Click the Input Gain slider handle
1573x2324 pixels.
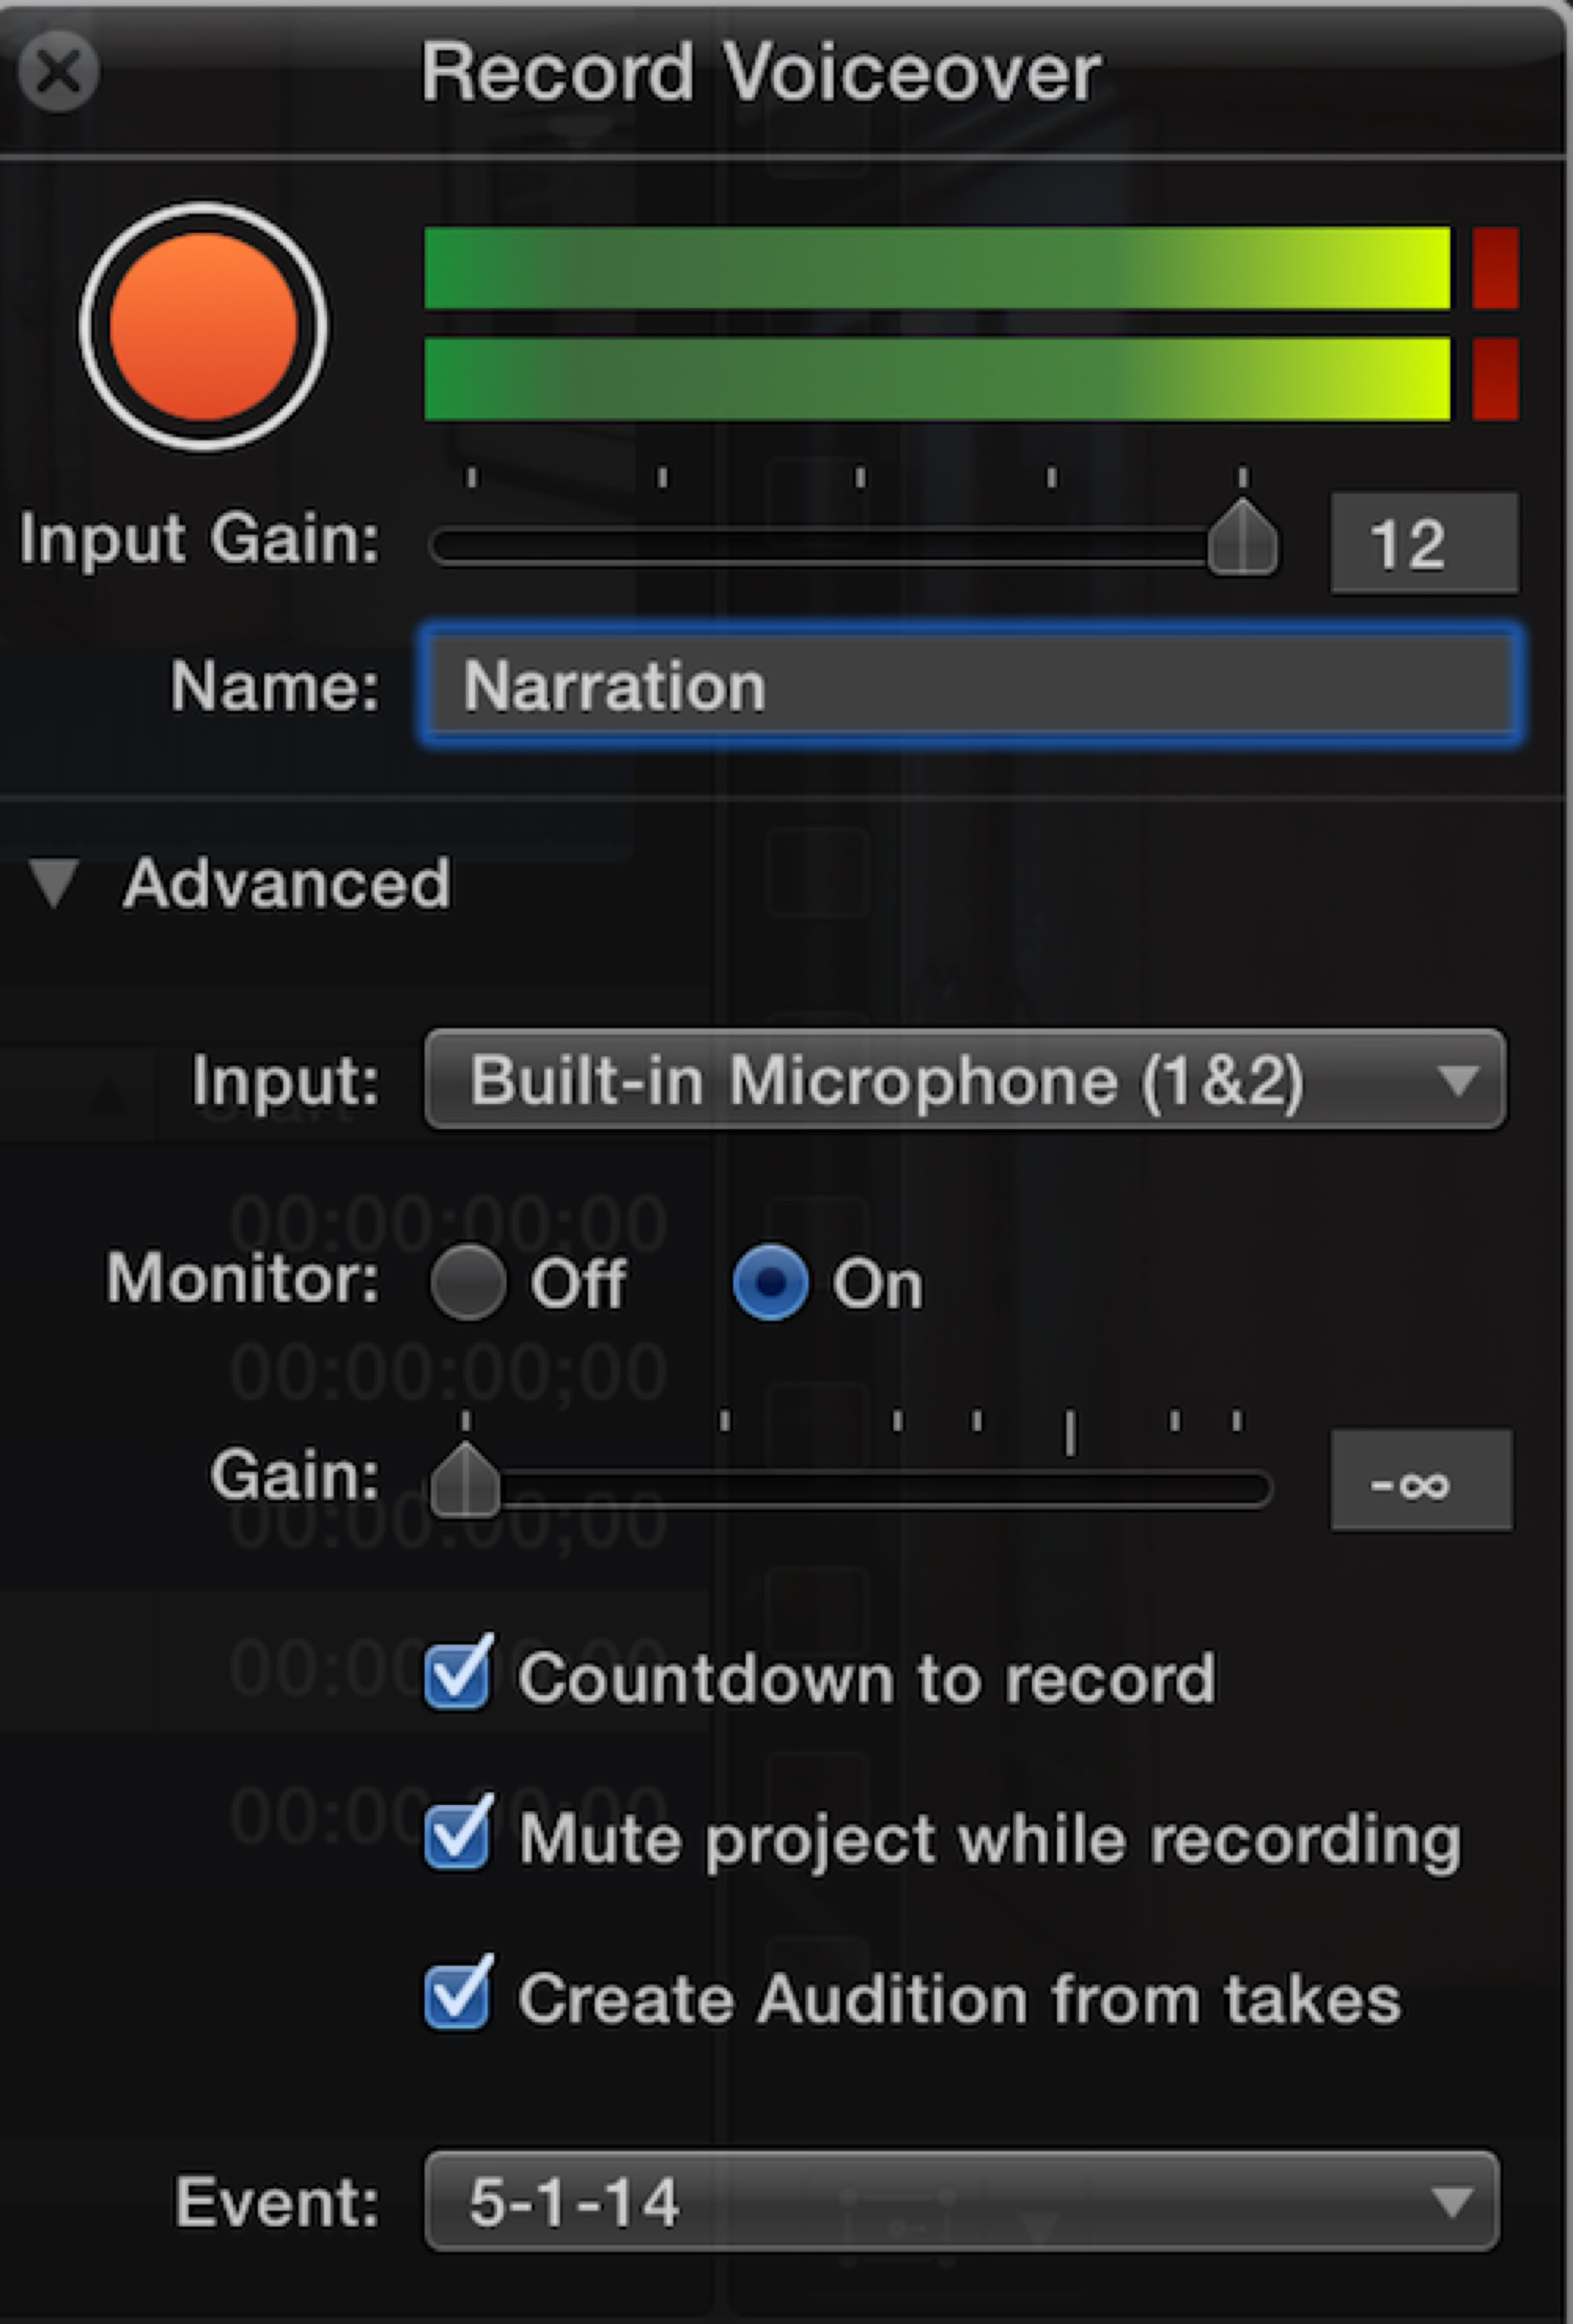tap(1242, 540)
